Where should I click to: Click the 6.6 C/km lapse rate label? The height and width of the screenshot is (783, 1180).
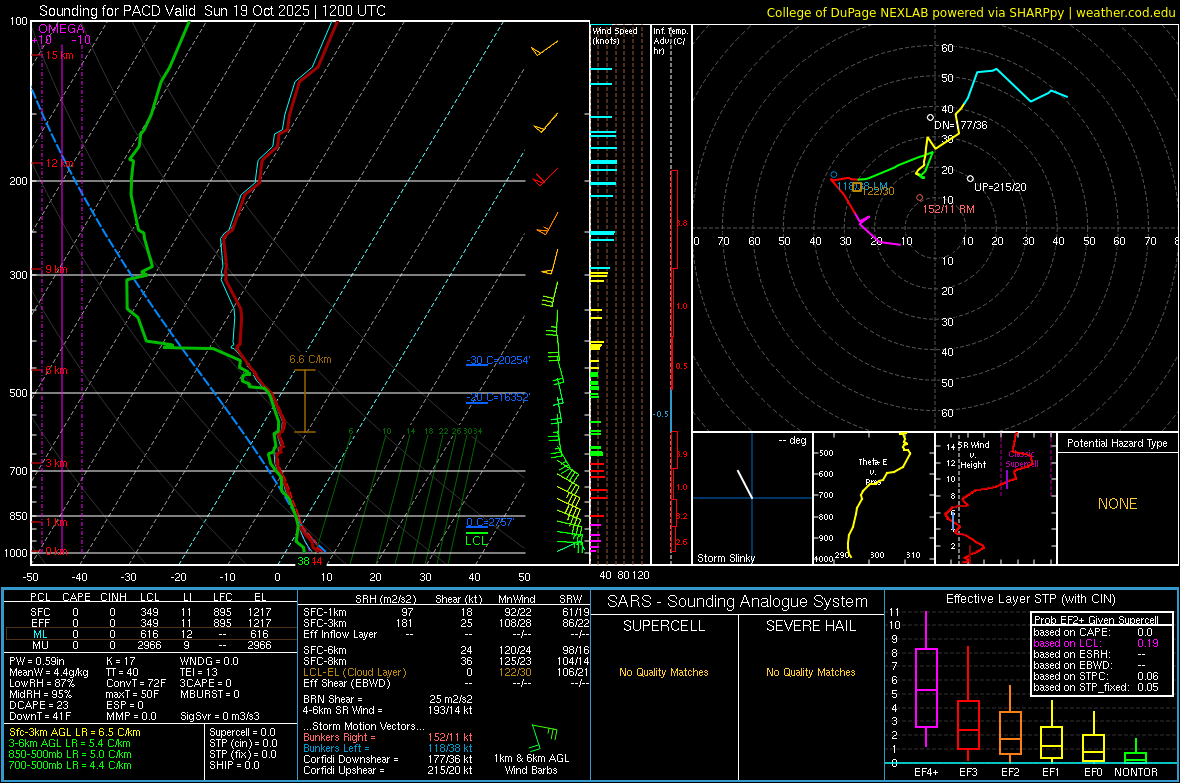pos(310,359)
